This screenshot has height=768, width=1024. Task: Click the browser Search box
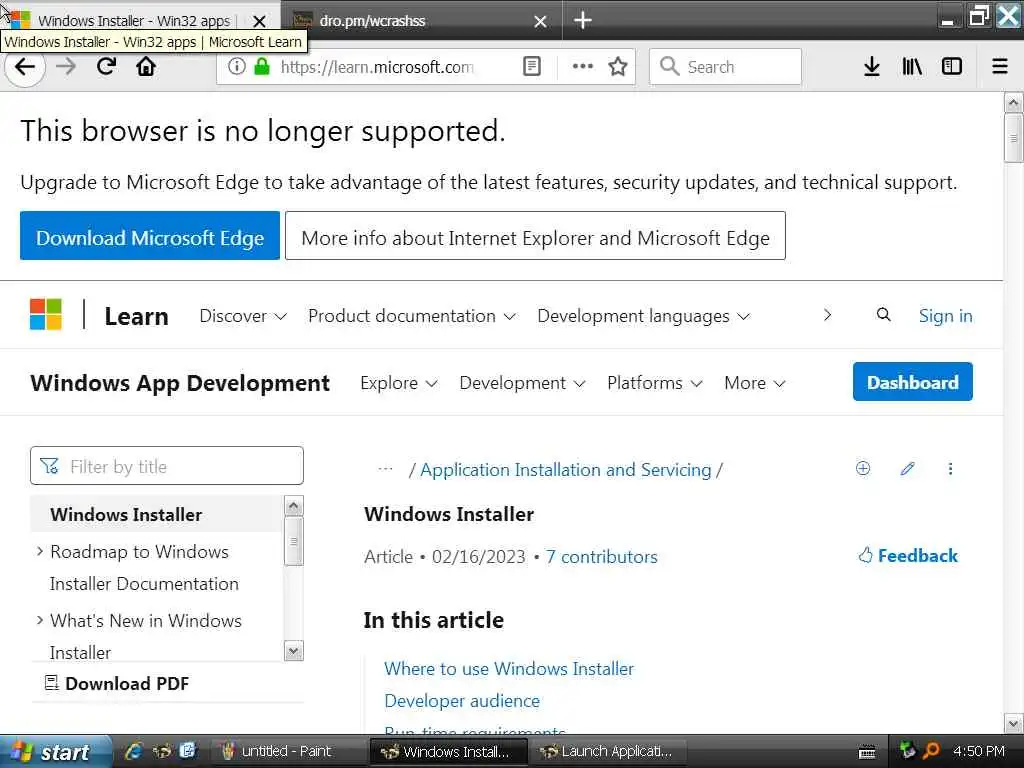pyautogui.click(x=725, y=66)
